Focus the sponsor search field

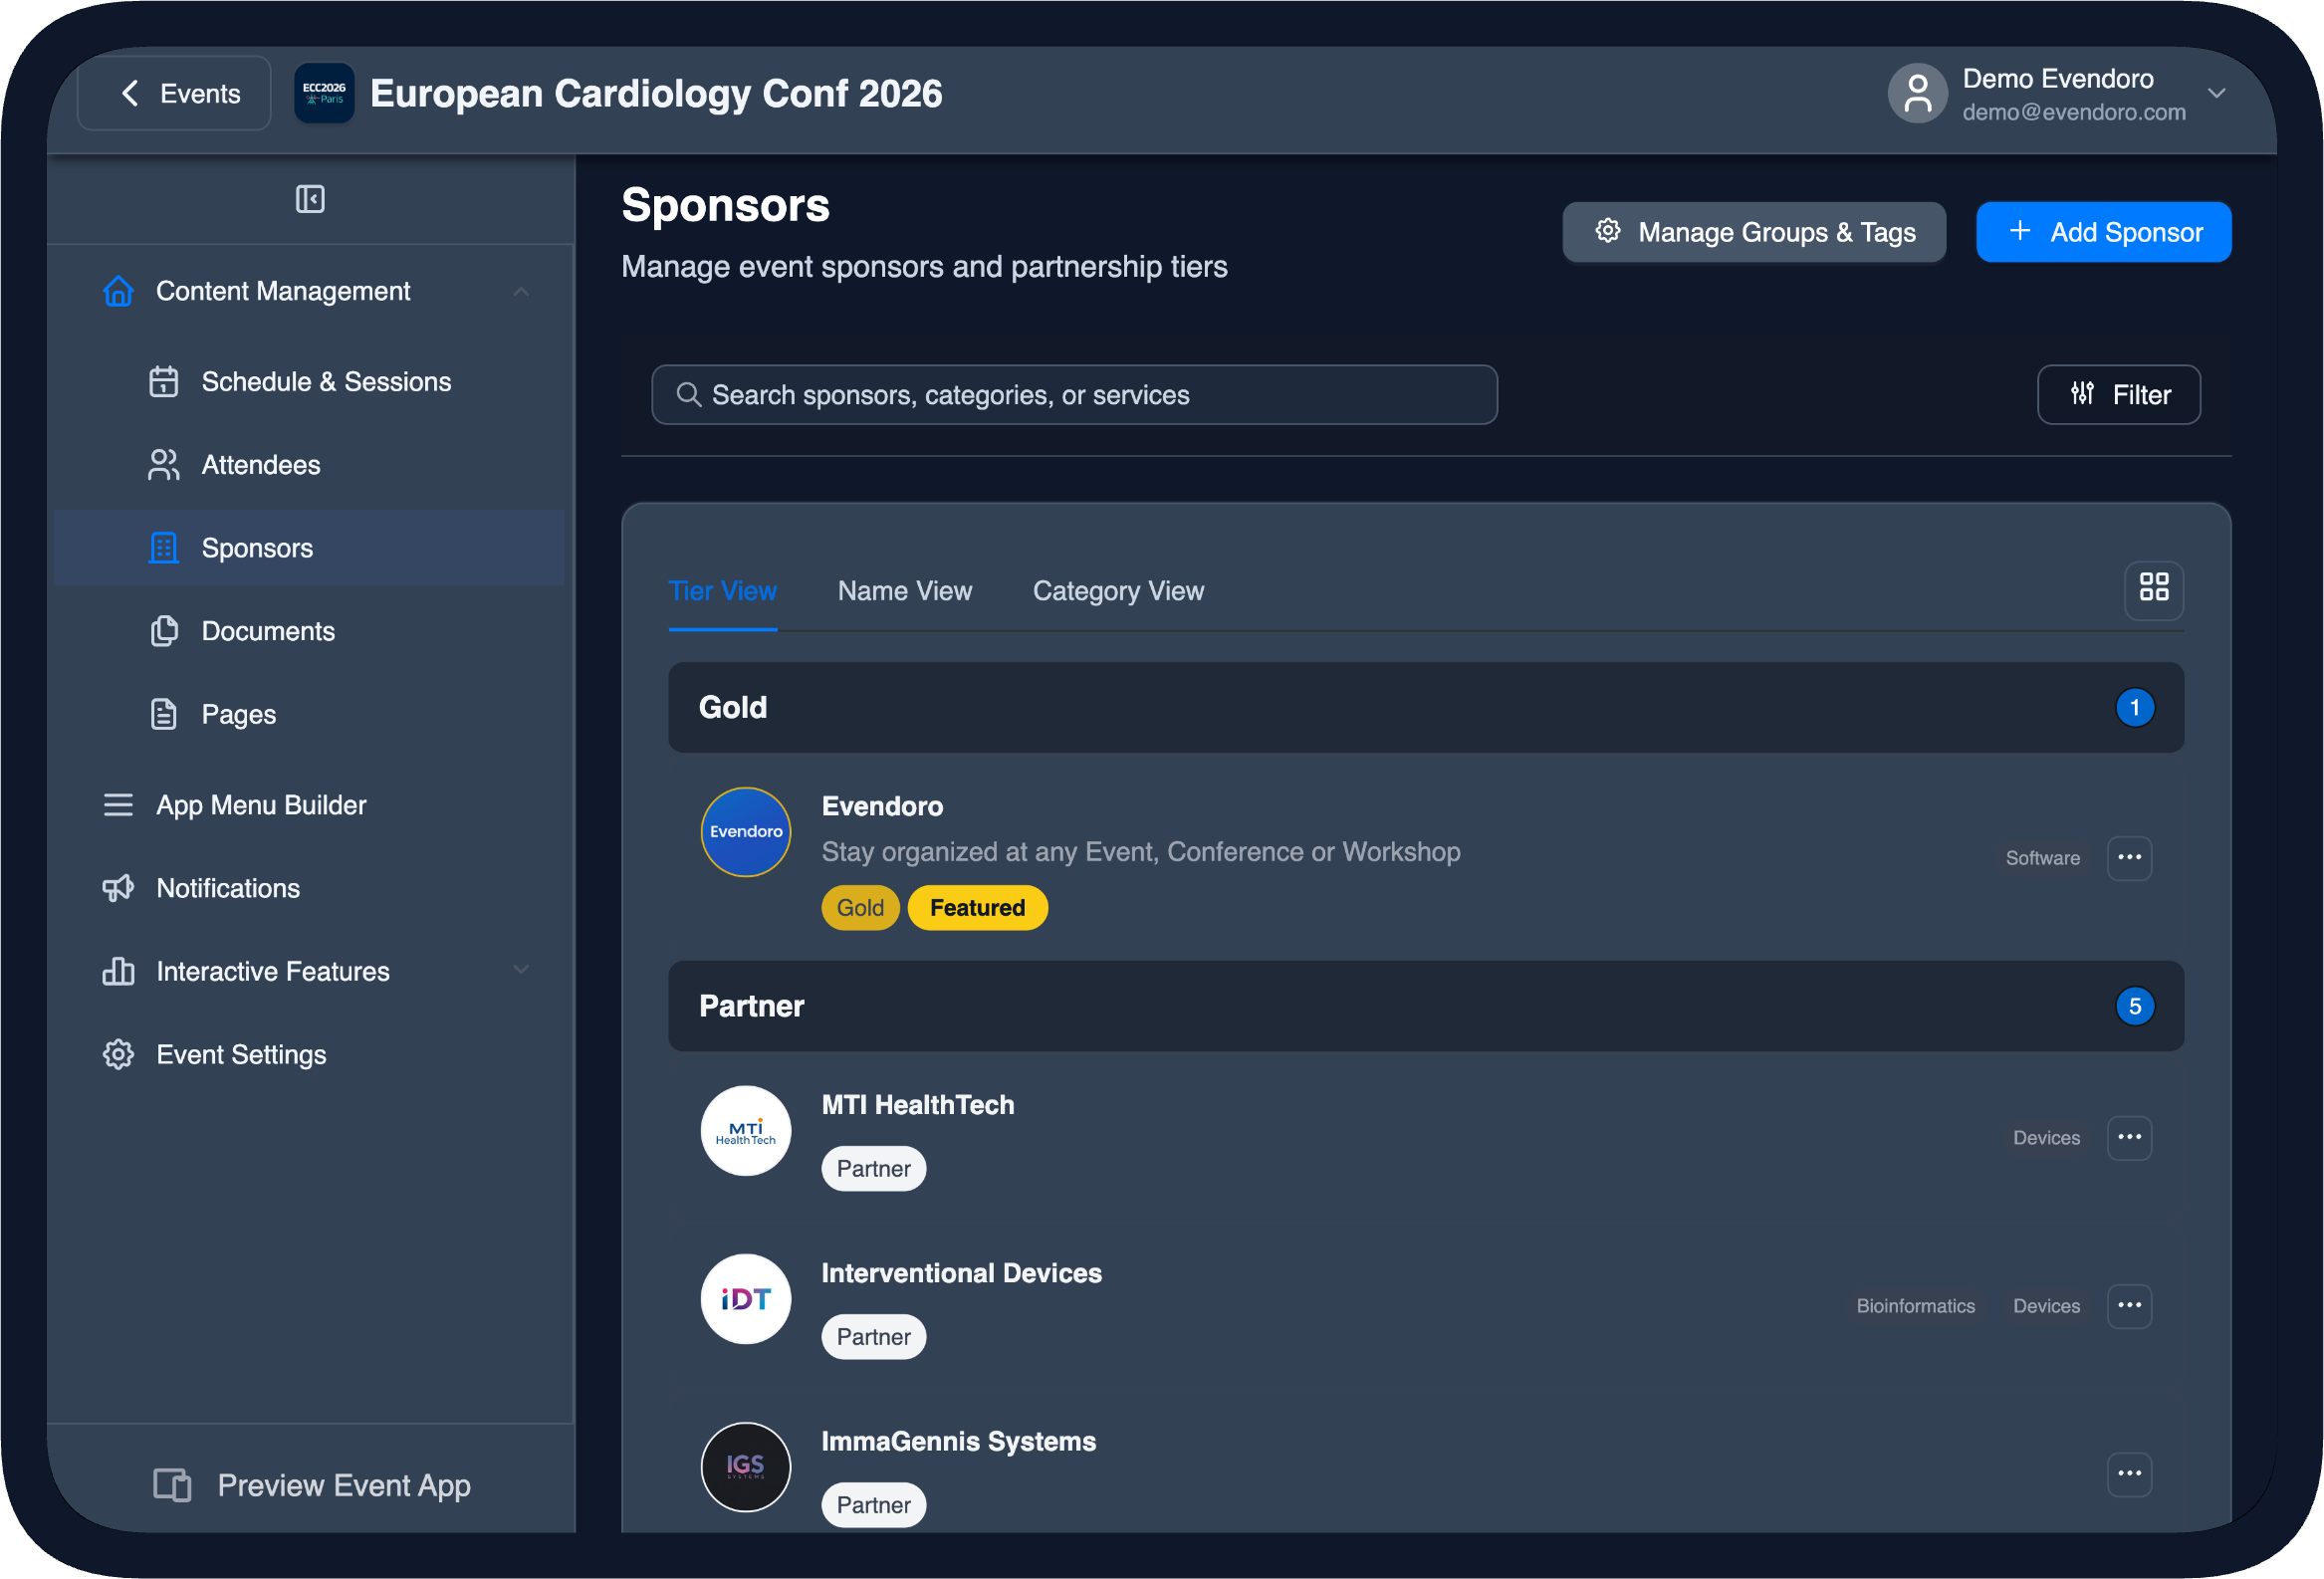(1074, 395)
